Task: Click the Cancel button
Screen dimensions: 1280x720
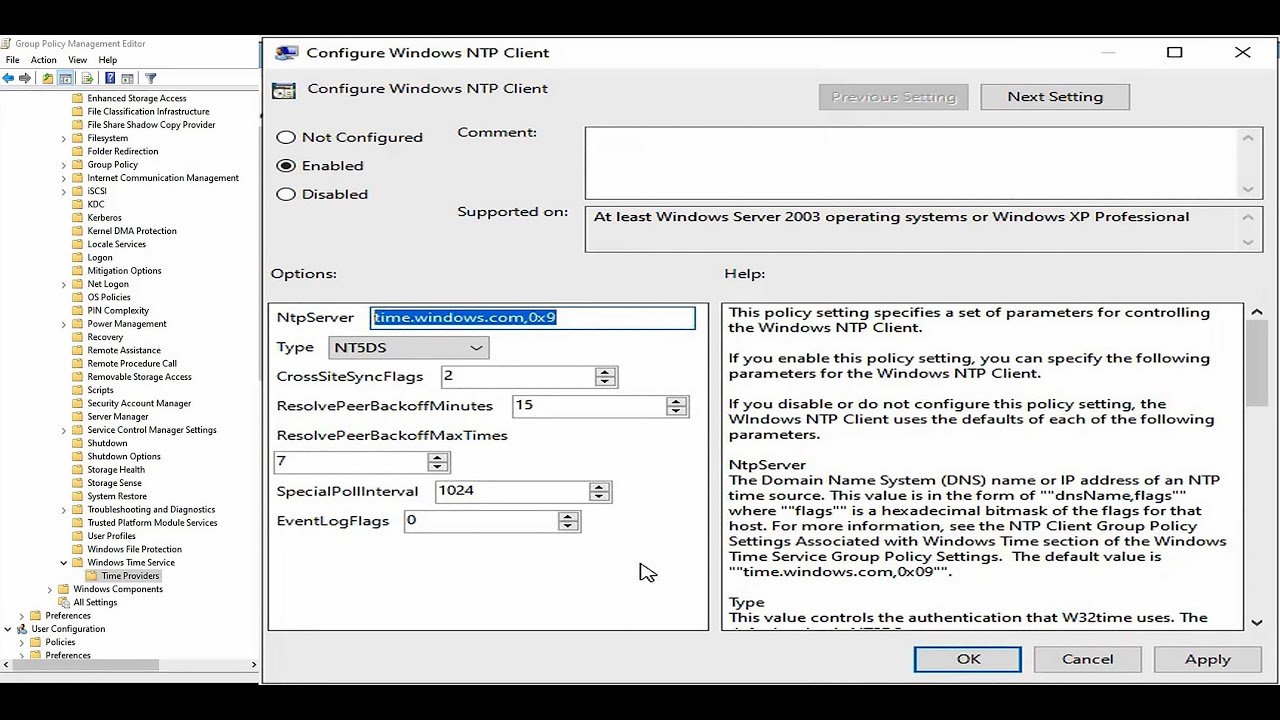Action: (1087, 659)
